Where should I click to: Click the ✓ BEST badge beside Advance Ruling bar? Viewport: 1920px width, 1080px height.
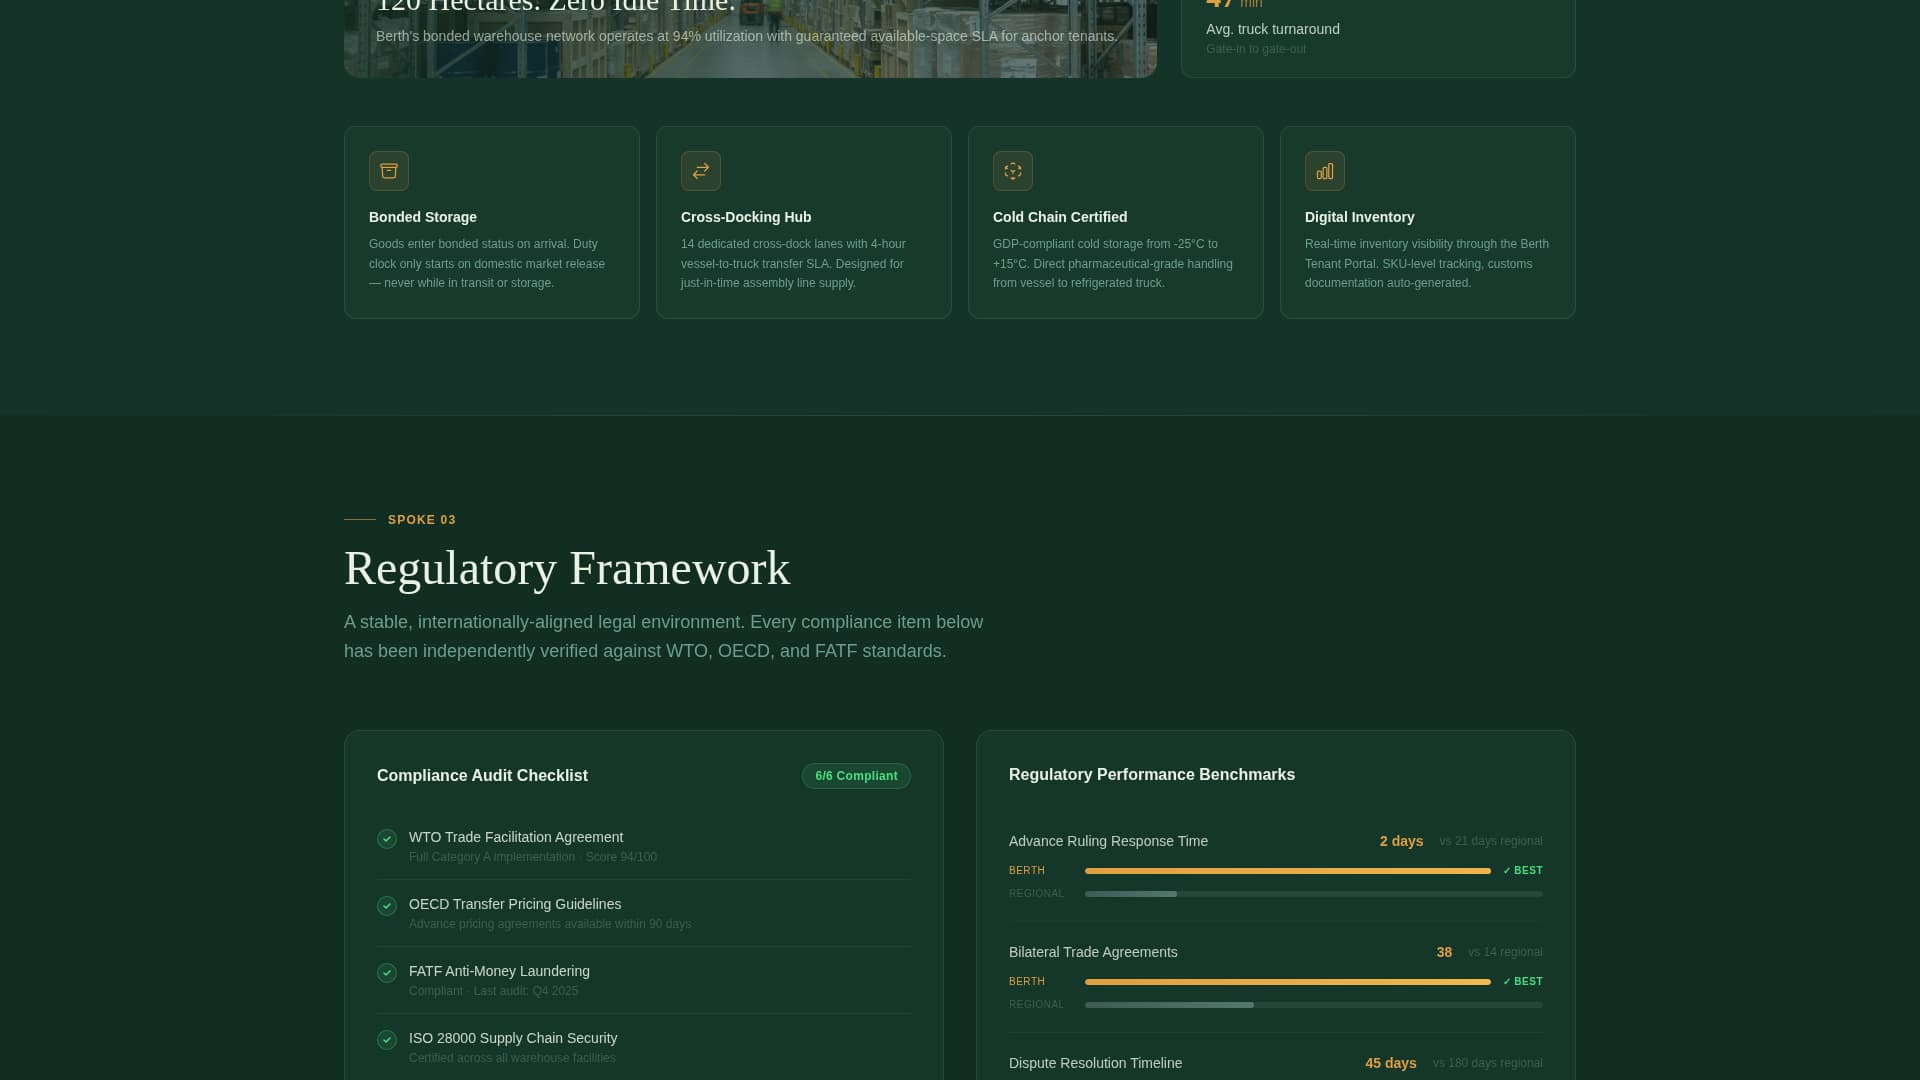coord(1521,870)
